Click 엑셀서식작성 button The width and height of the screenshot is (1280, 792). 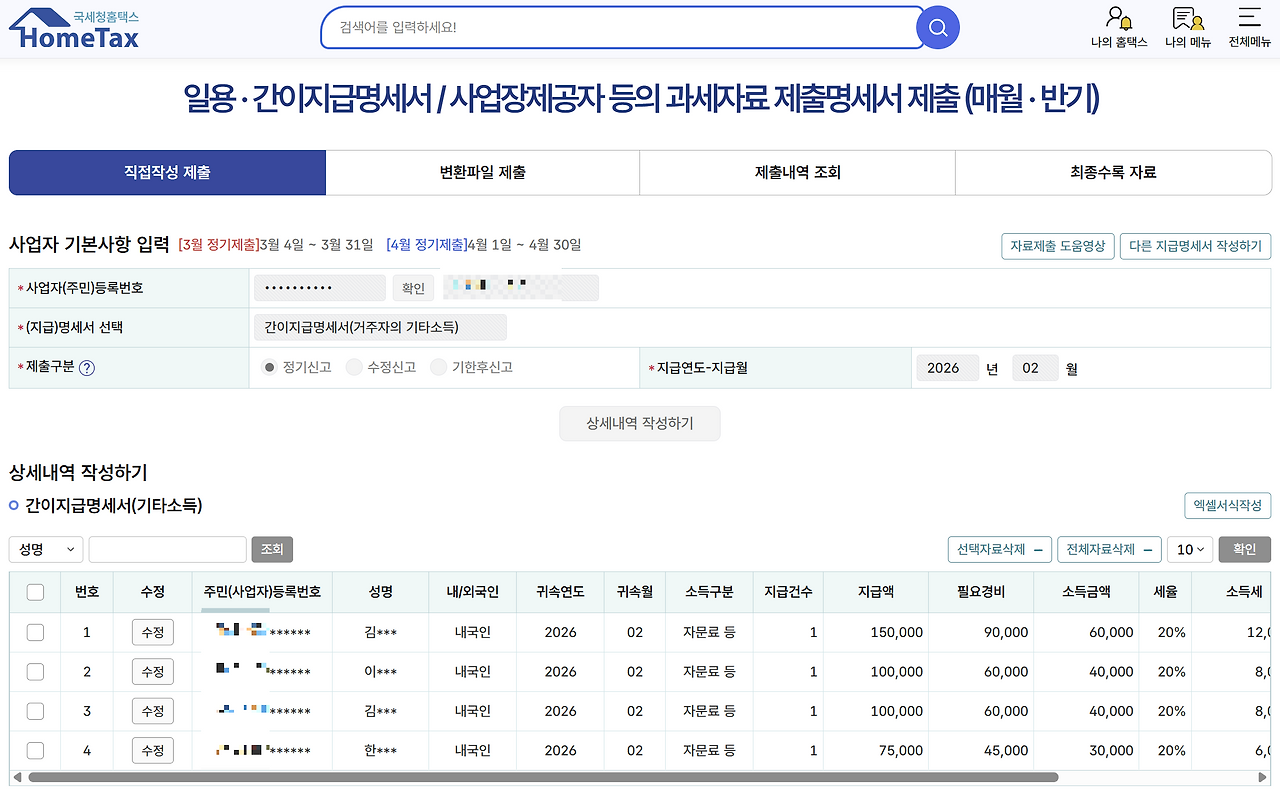tap(1227, 506)
